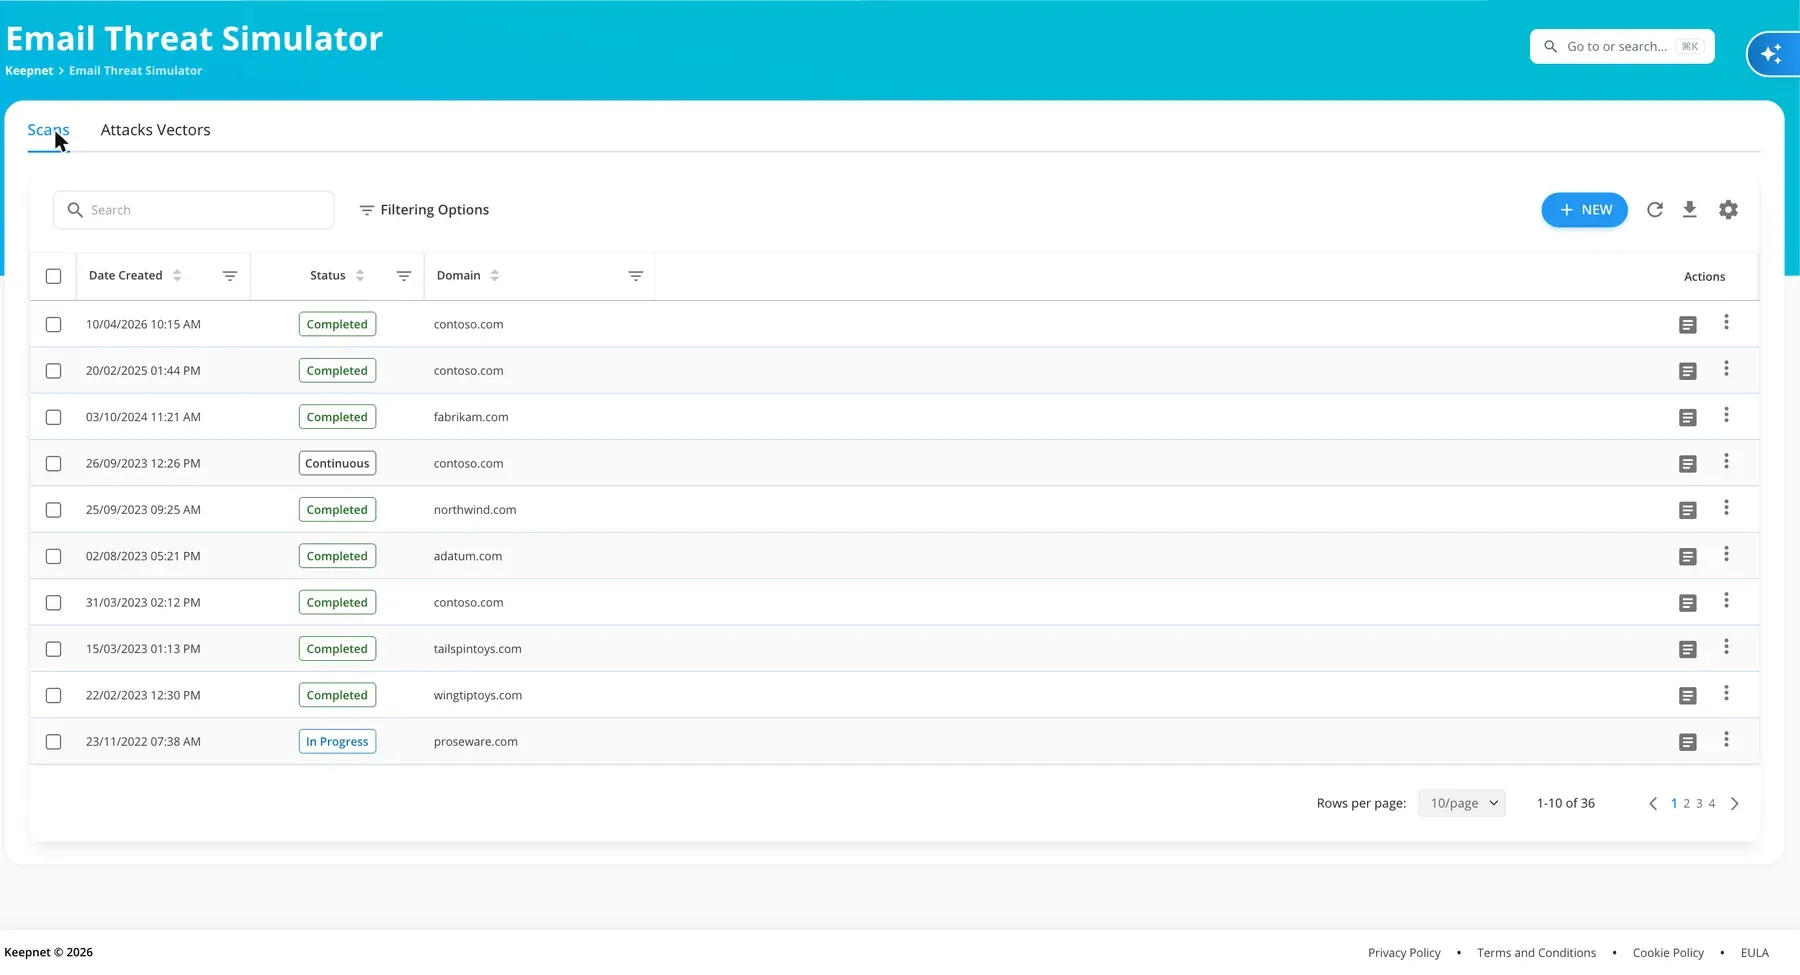Expand Filtering Options

[x=424, y=210]
